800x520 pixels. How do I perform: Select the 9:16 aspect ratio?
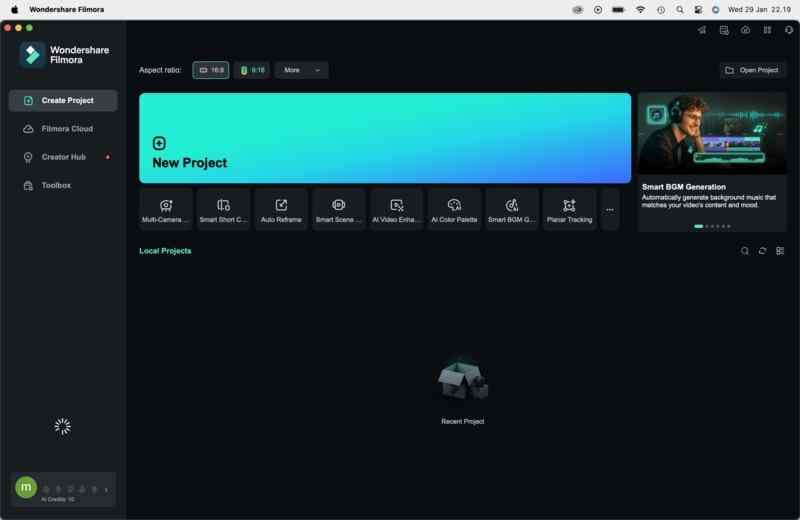point(252,70)
